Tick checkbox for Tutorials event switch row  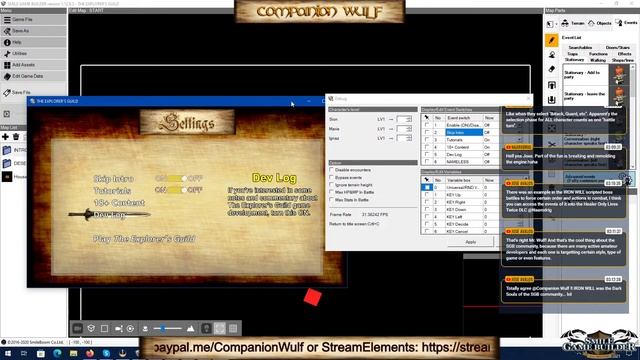pos(427,140)
